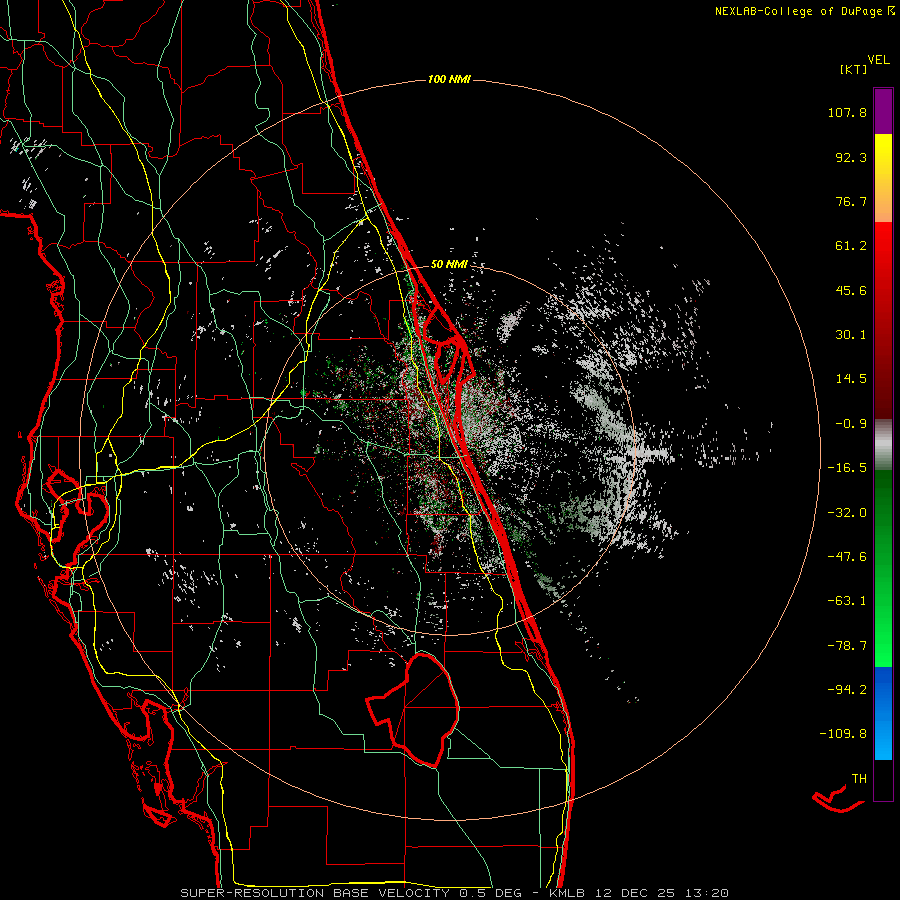Pick the gray near-zero segment of color bar
This screenshot has height=900, width=900.
[x=883, y=444]
